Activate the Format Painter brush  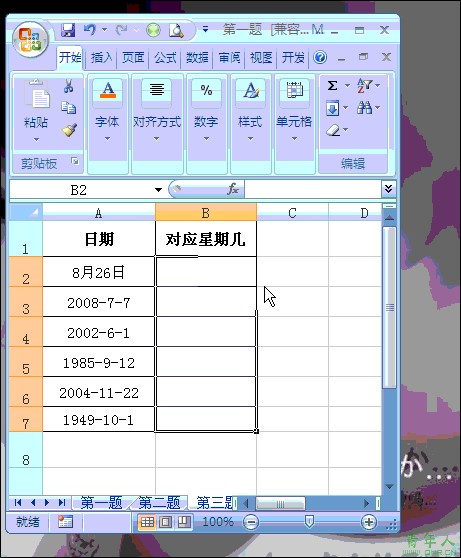click(69, 130)
